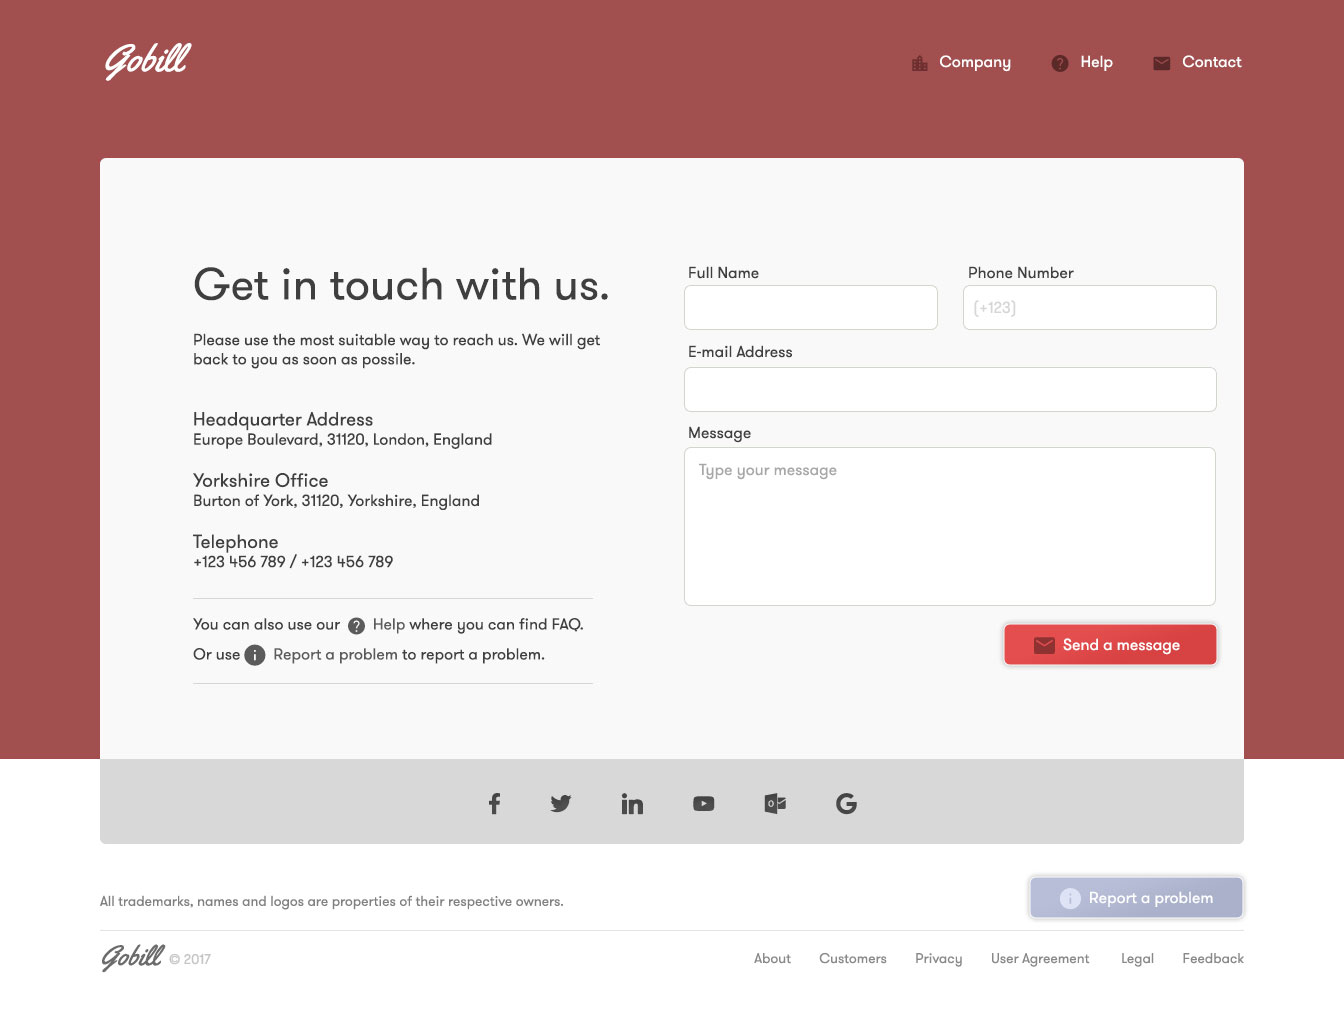This screenshot has height=1016, width=1344.
Task: Click the Help question mark icon in header
Action: pyautogui.click(x=1060, y=63)
